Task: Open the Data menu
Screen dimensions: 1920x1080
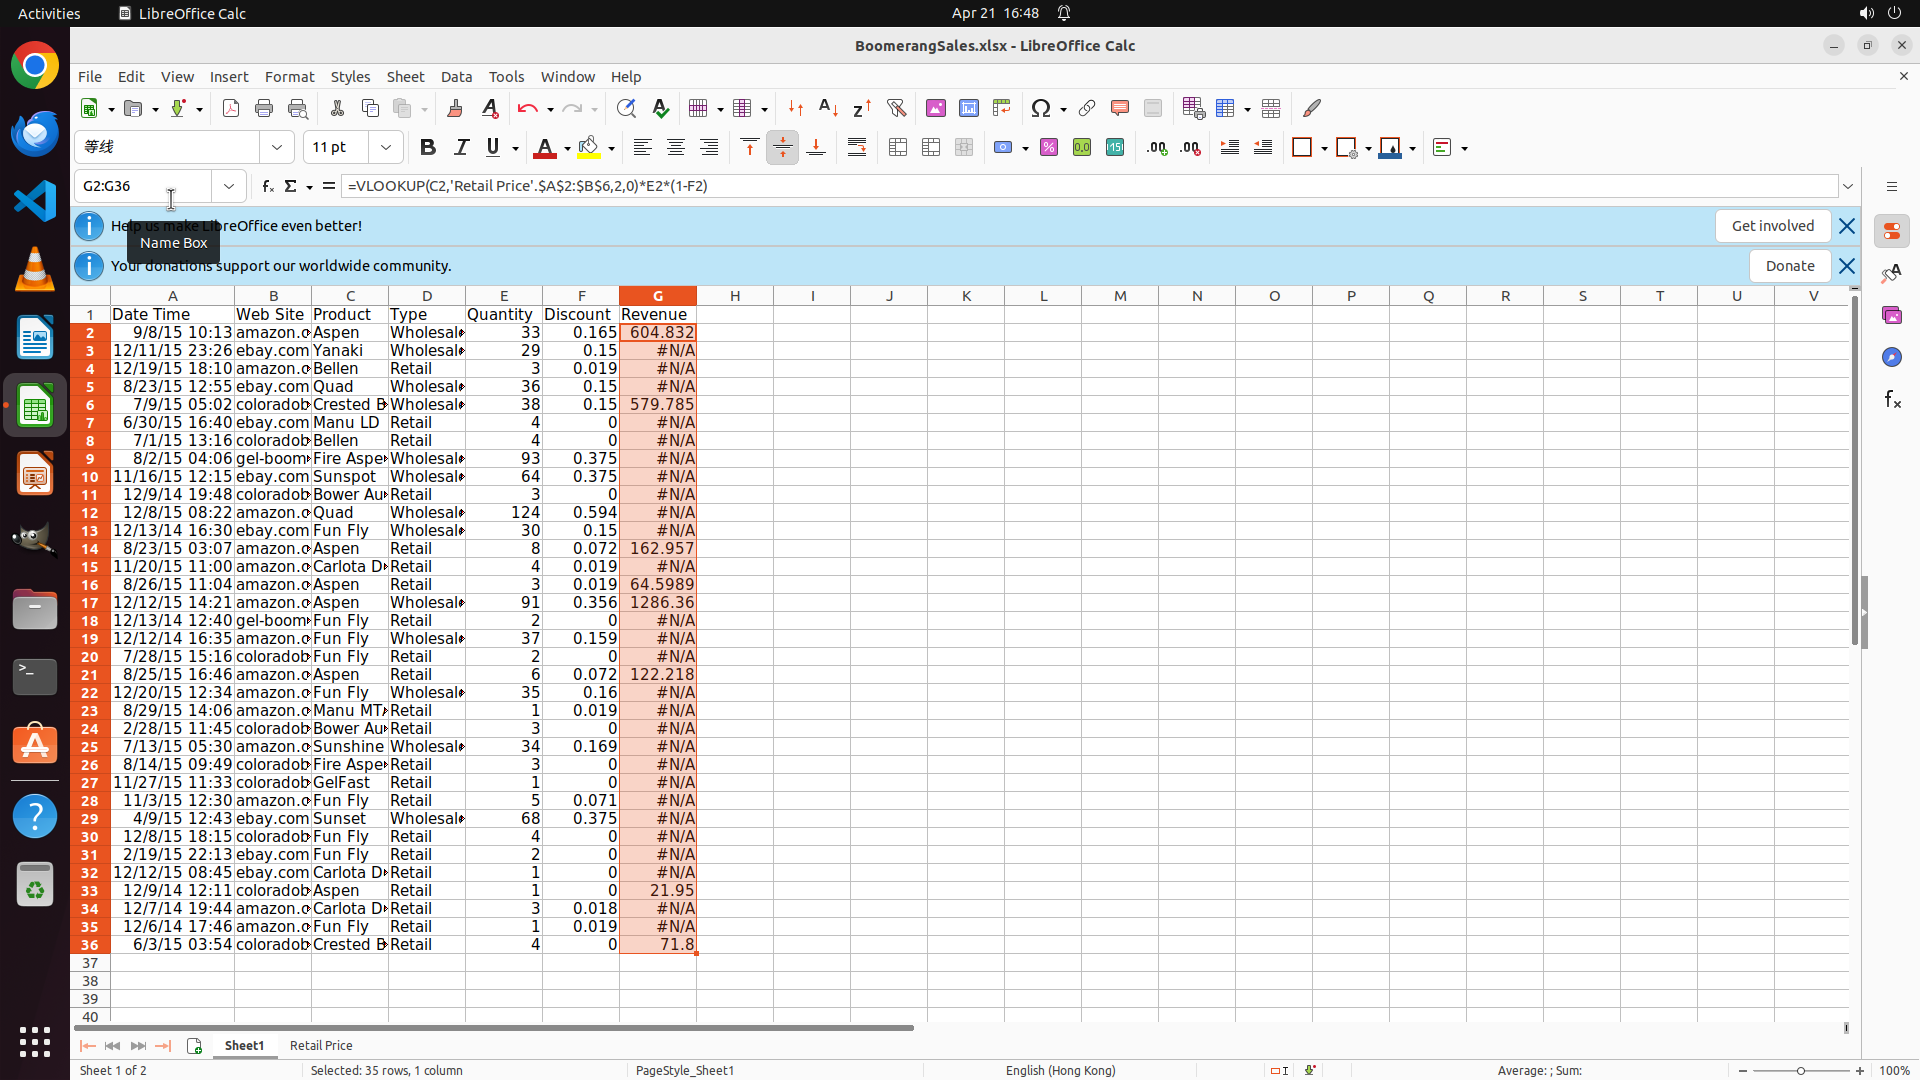Action: pyautogui.click(x=456, y=77)
